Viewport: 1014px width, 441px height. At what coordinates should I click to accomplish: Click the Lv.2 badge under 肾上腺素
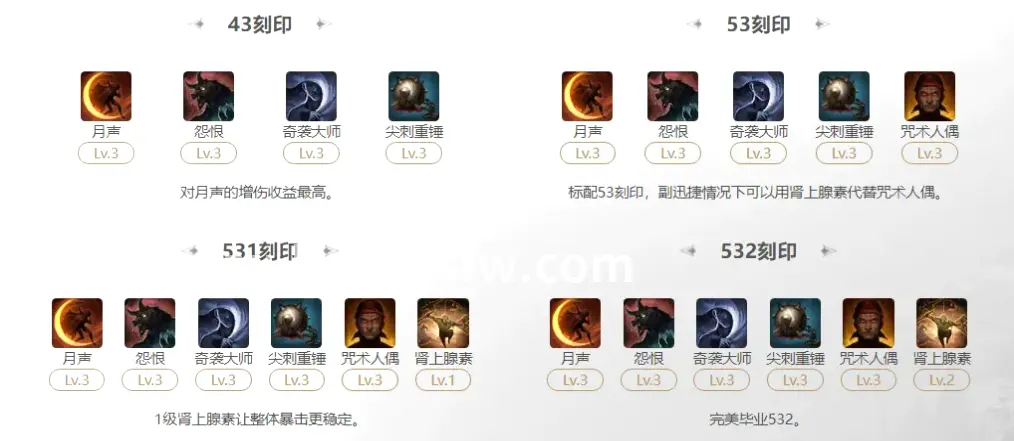[x=942, y=380]
